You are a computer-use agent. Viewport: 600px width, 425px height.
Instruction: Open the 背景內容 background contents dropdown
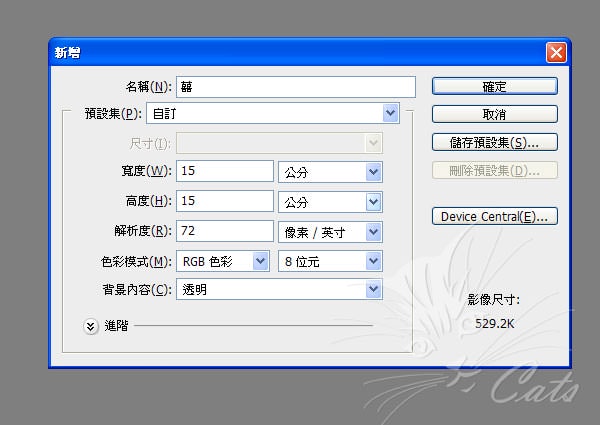pyautogui.click(x=280, y=290)
